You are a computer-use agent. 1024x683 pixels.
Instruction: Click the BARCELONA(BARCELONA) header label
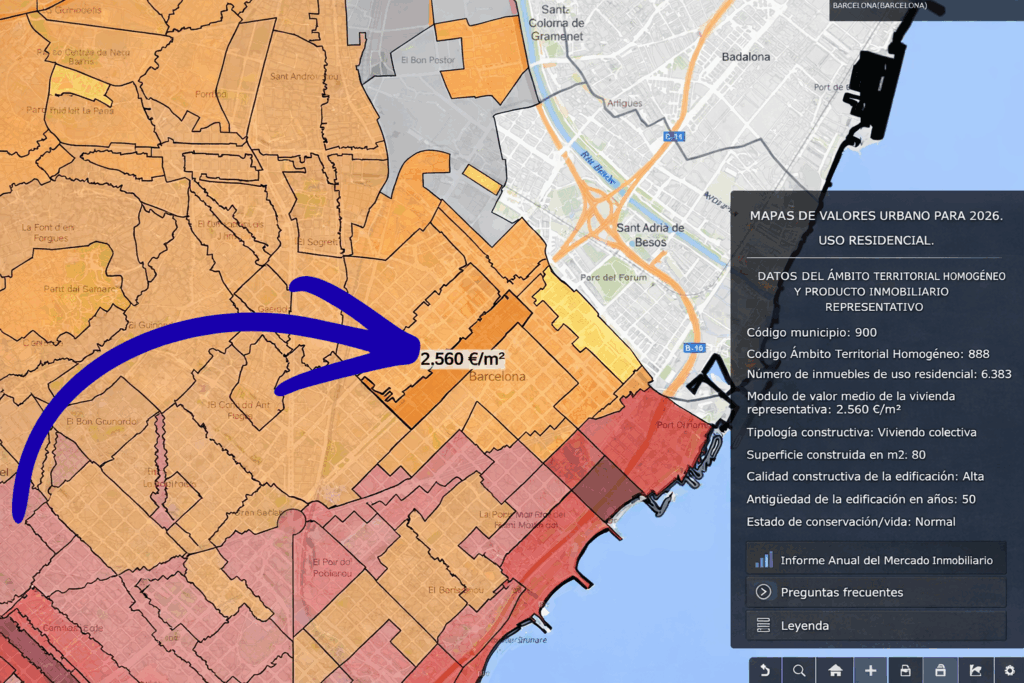879,6
